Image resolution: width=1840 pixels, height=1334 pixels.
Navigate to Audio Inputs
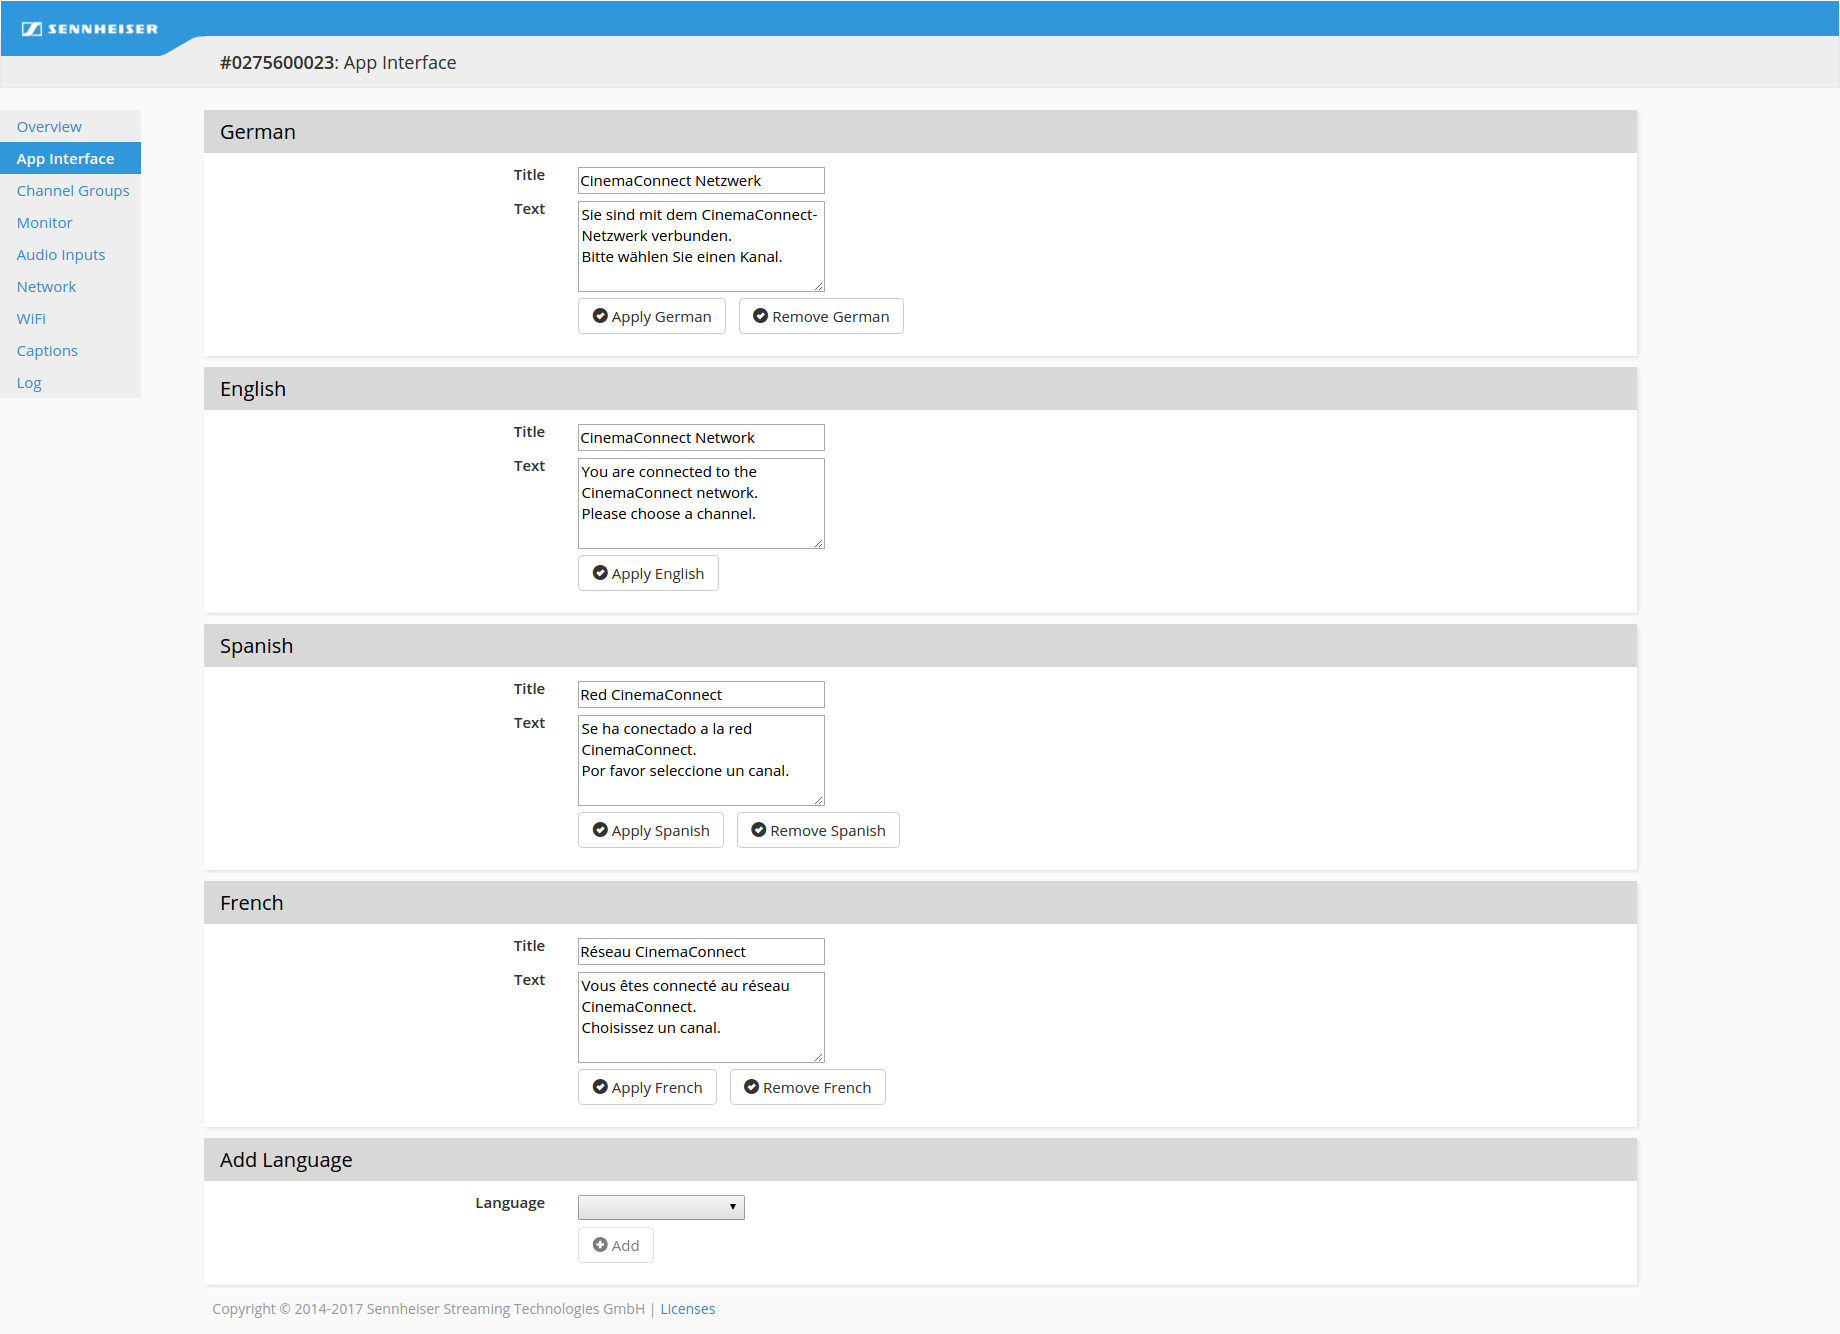click(61, 255)
